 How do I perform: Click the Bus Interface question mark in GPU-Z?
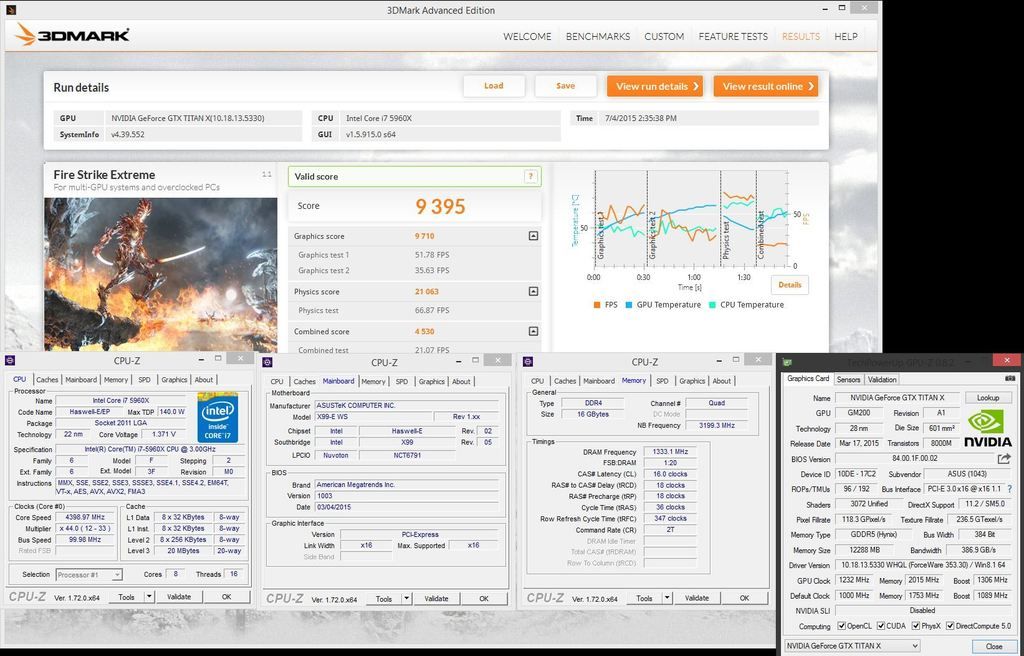pyautogui.click(x=1010, y=489)
